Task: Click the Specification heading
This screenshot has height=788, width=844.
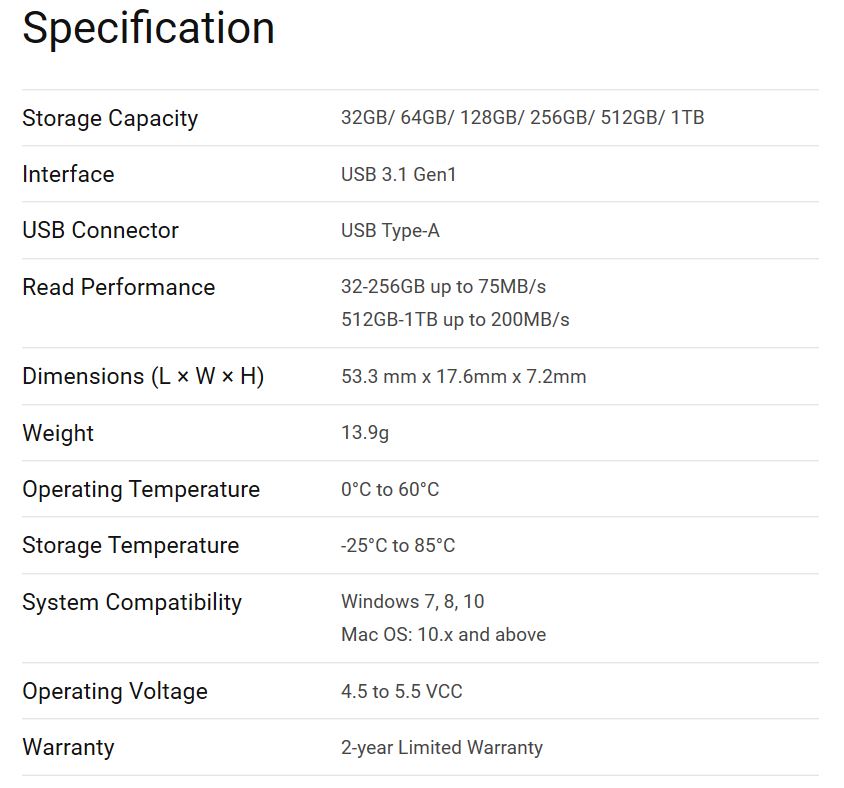Action: coord(148,28)
